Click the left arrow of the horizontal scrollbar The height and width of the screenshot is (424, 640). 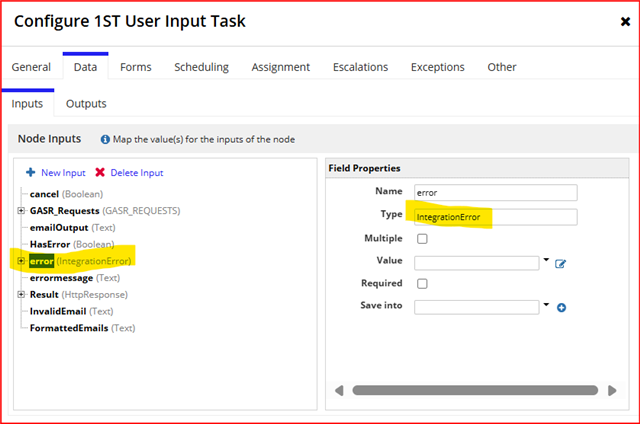pyautogui.click(x=339, y=391)
